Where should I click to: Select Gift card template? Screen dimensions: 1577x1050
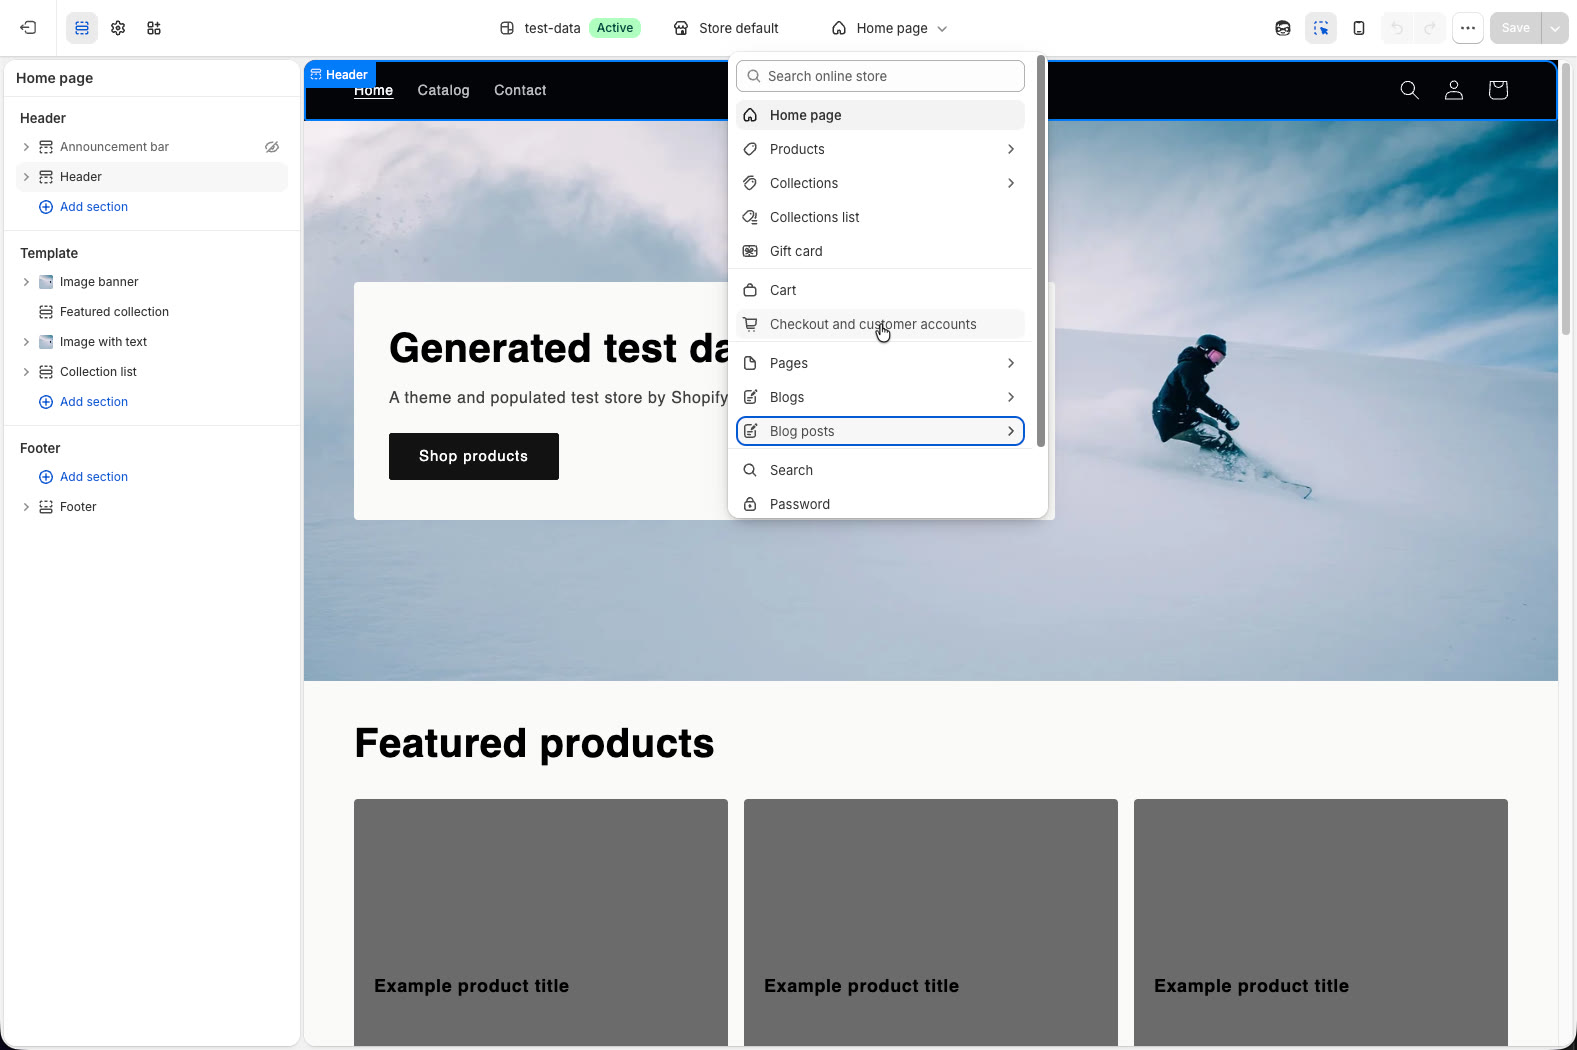(880, 251)
